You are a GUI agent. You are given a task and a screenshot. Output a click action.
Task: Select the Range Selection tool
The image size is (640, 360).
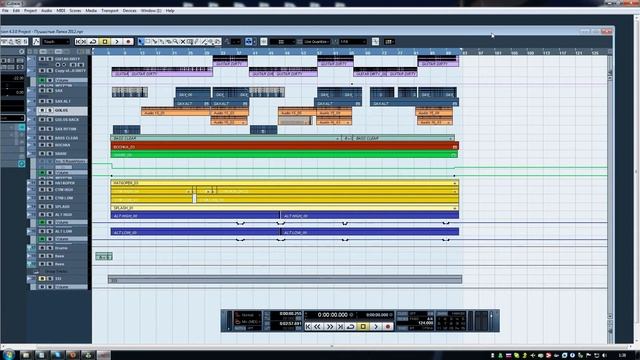(148, 42)
